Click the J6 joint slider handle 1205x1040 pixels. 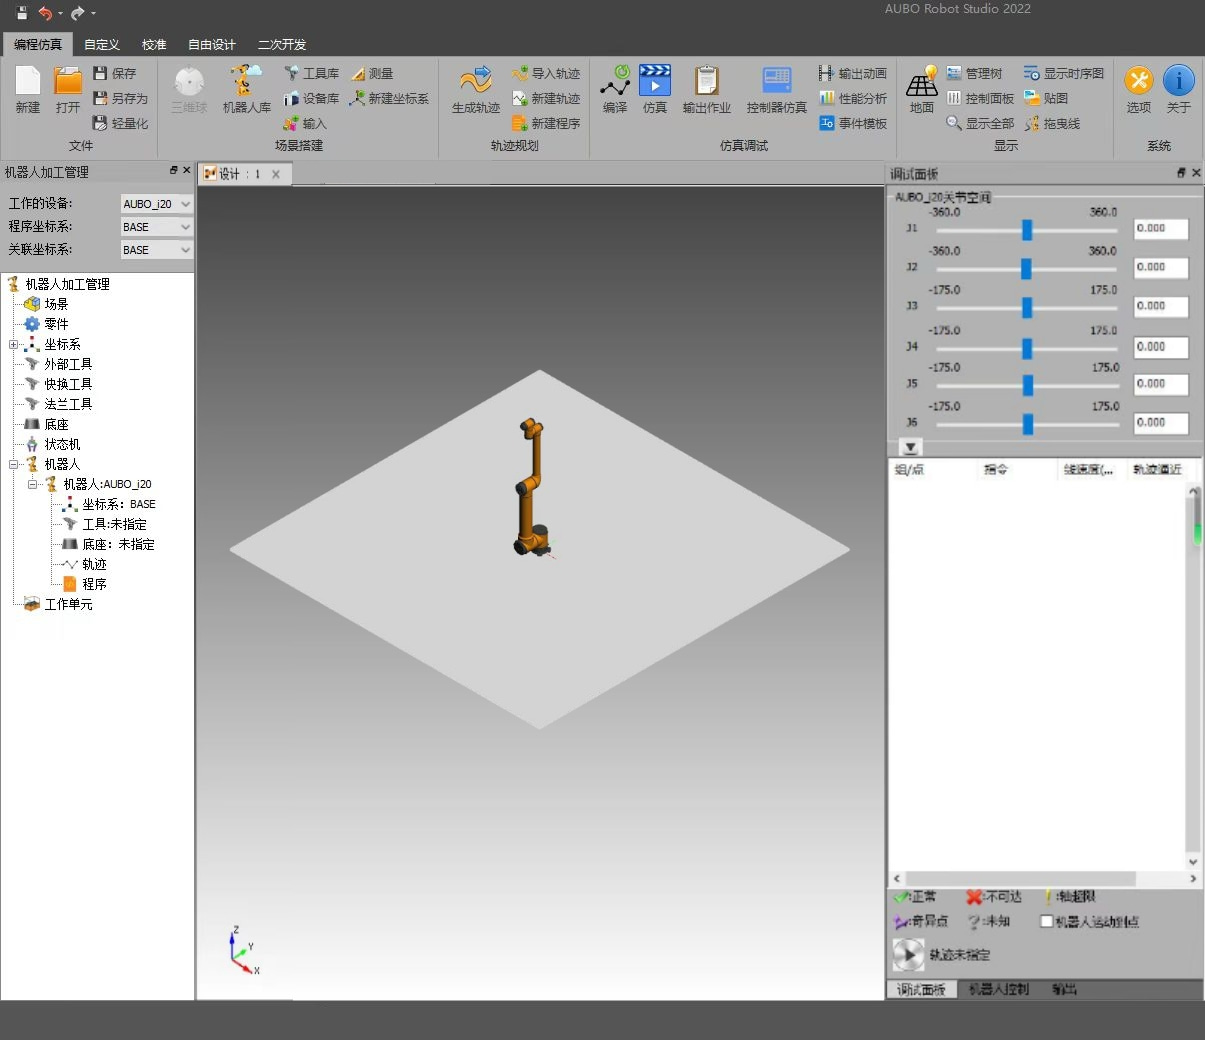coord(1027,424)
